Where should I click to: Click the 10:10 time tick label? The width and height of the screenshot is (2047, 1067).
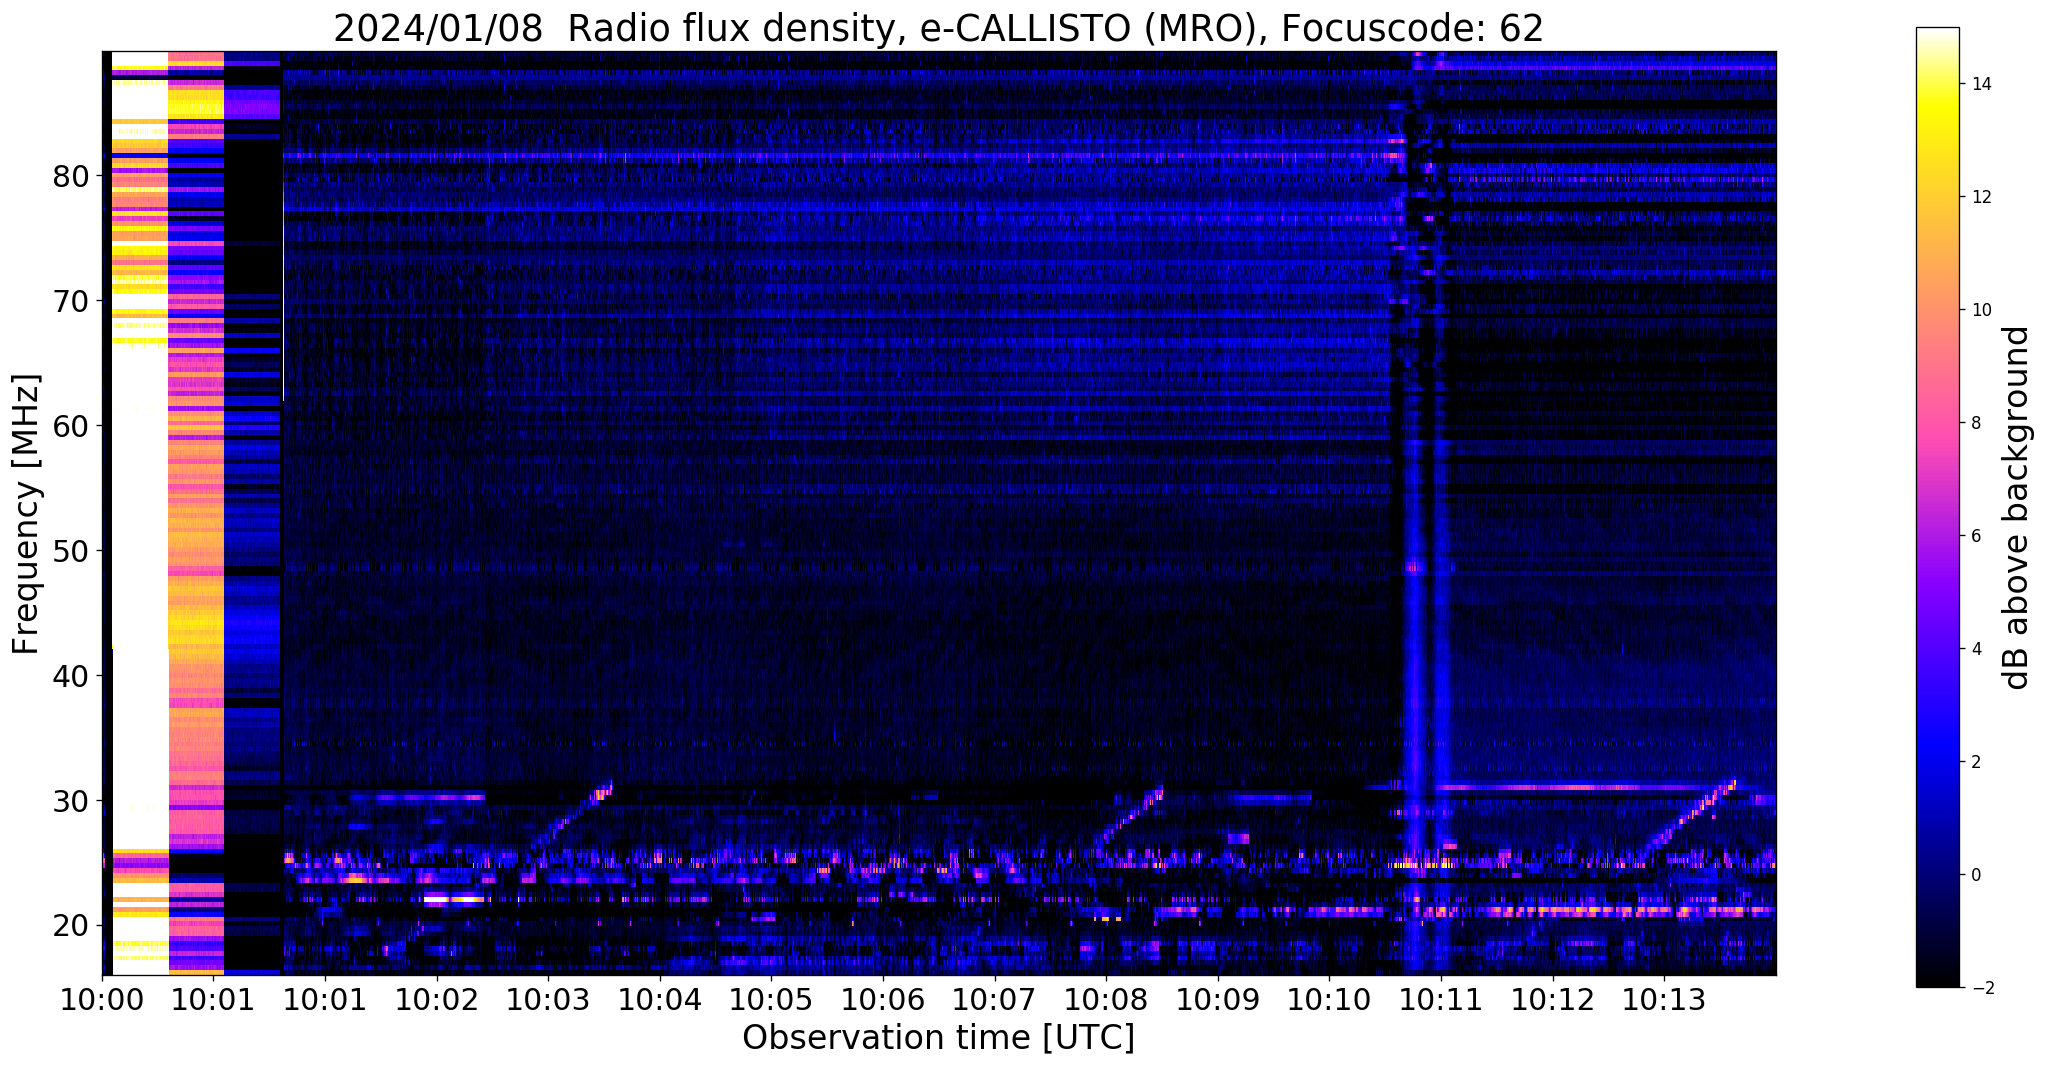1329,999
